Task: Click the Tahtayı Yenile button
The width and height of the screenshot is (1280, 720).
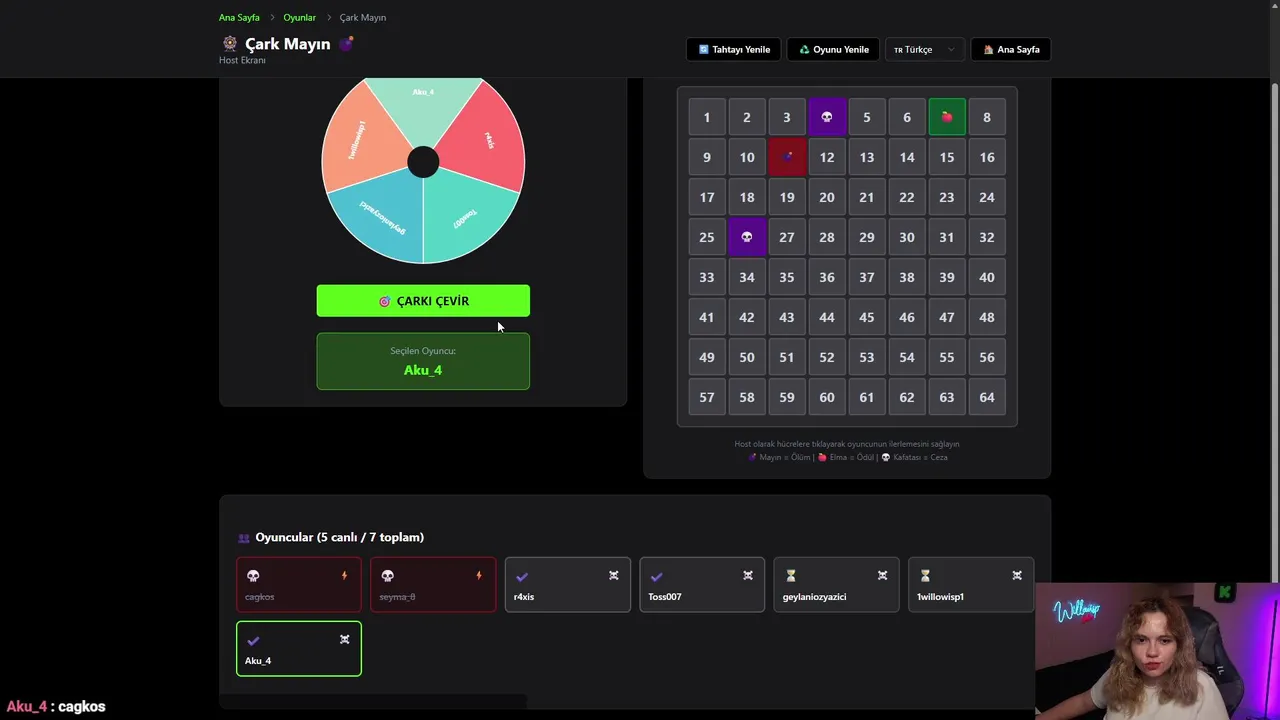Action: point(734,49)
